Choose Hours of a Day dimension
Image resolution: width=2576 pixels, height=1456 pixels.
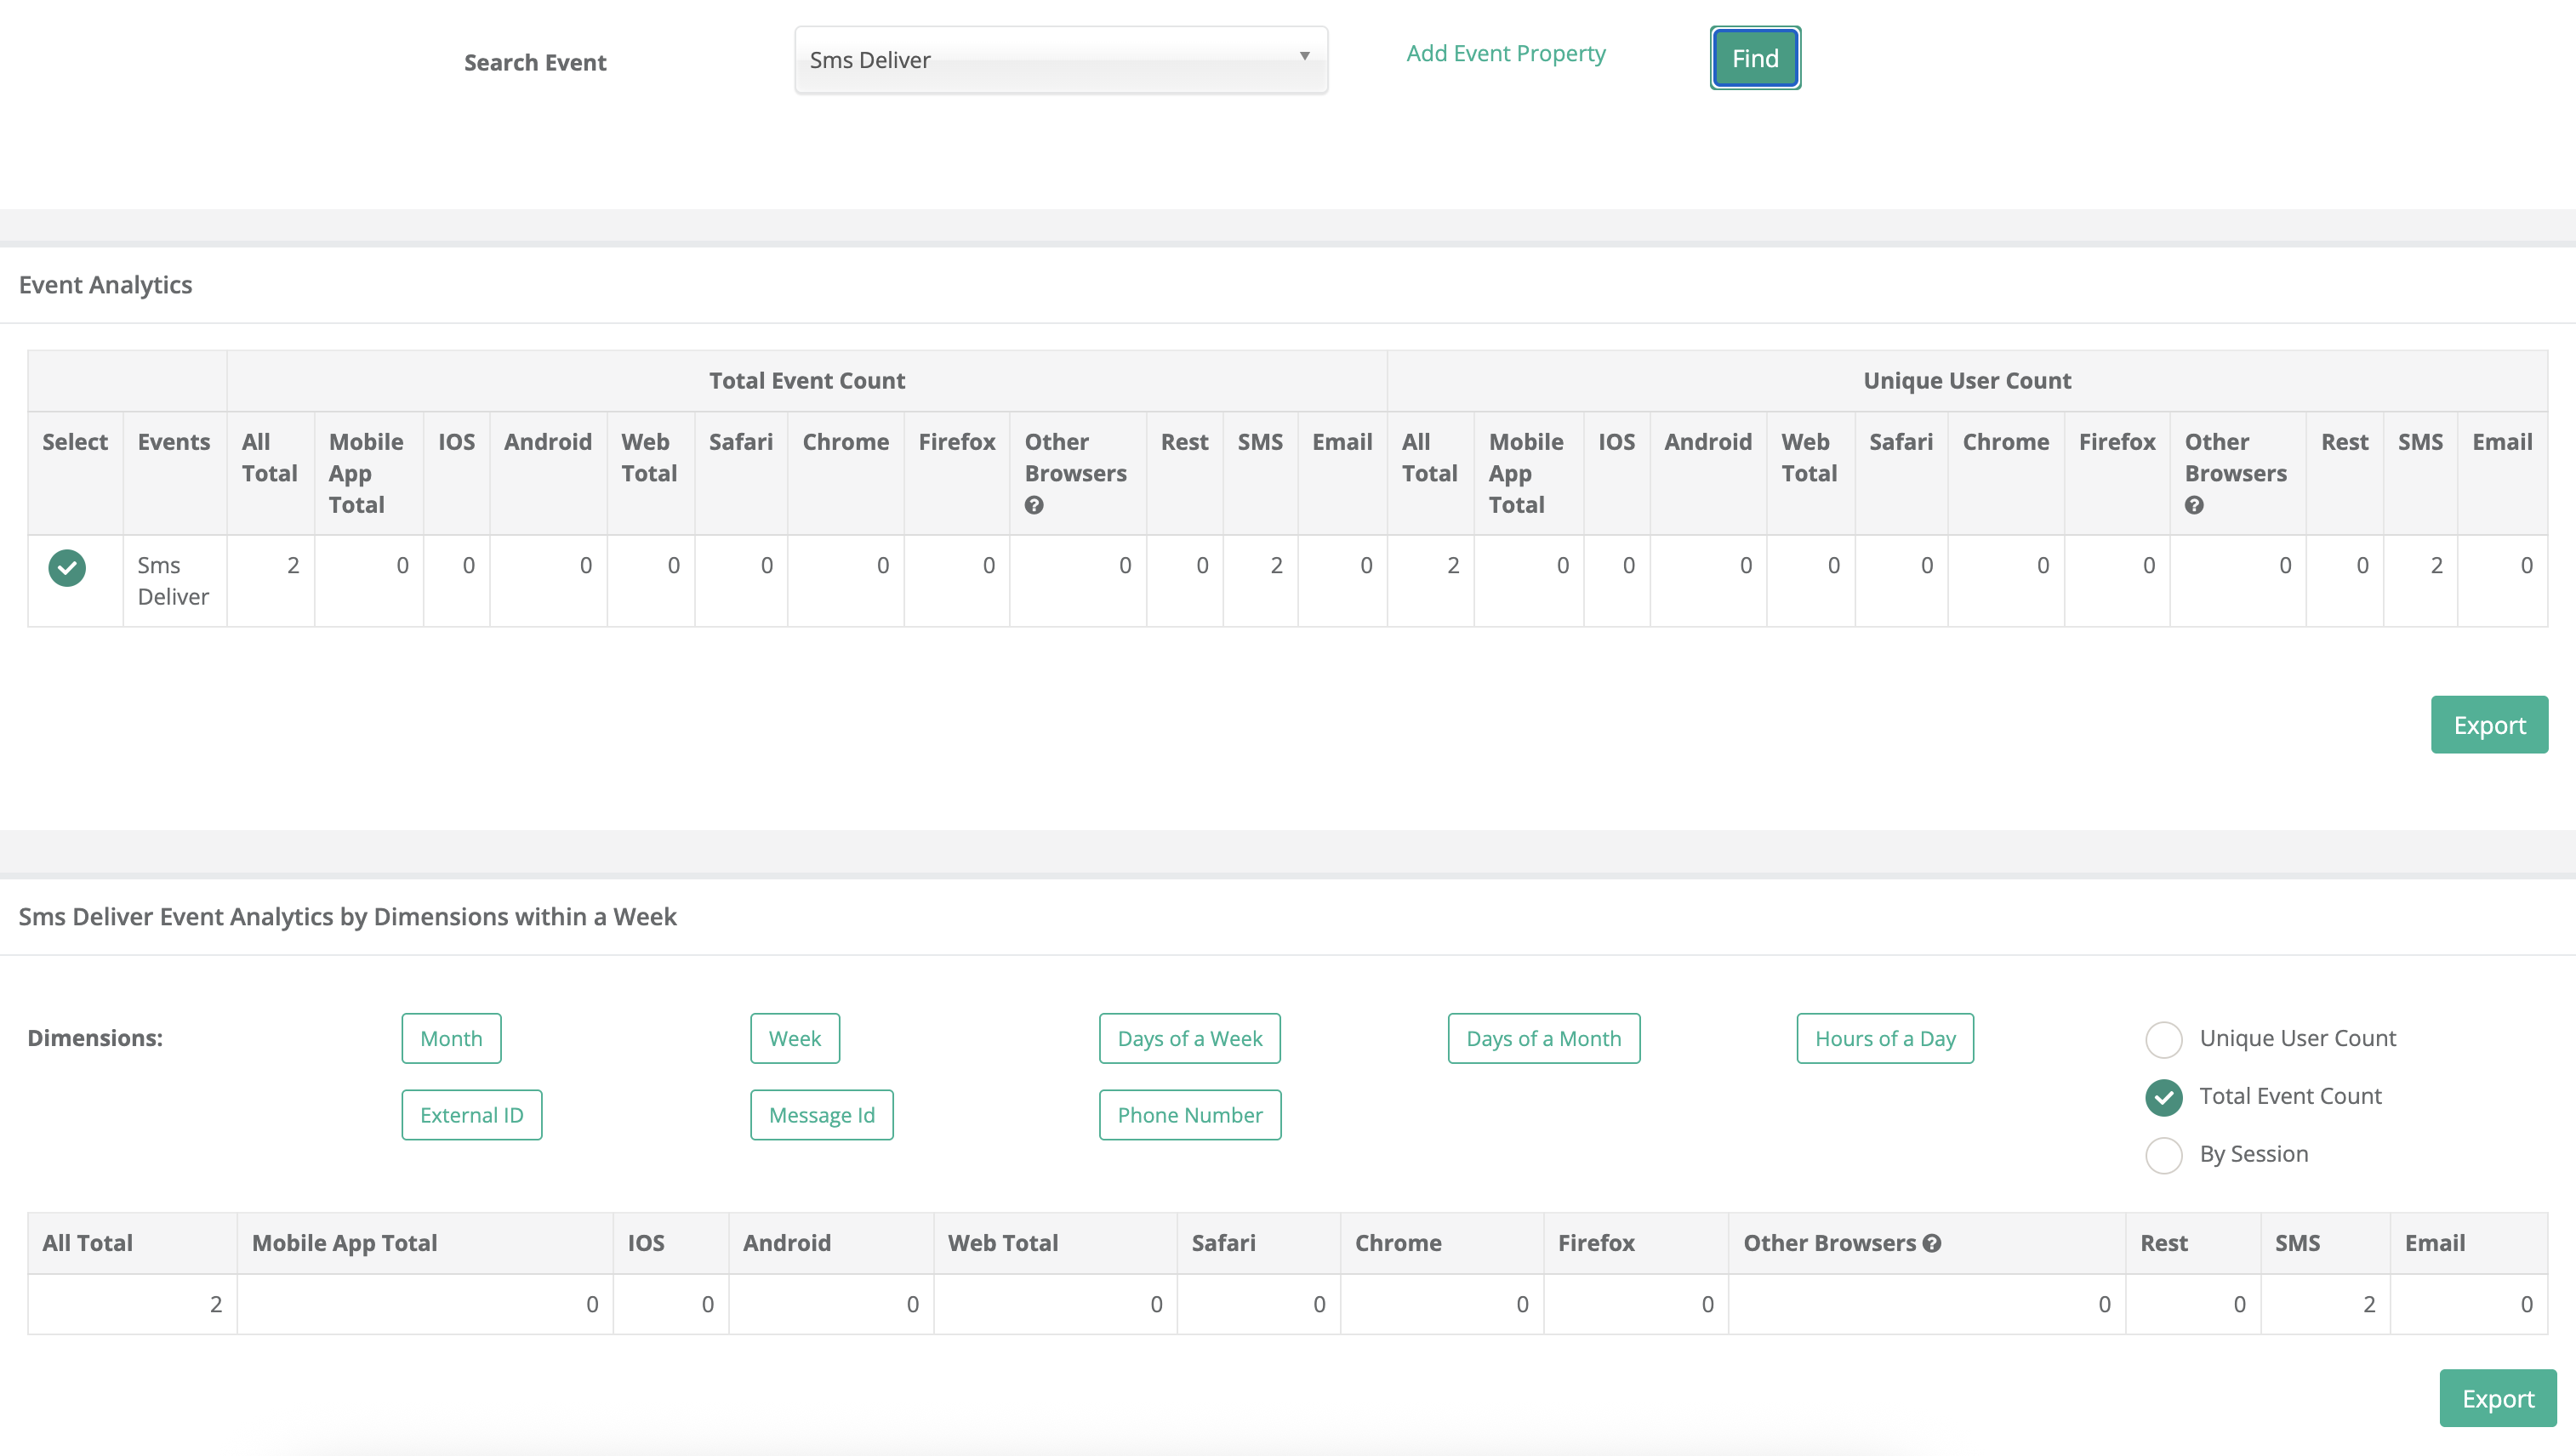pos(1884,1039)
